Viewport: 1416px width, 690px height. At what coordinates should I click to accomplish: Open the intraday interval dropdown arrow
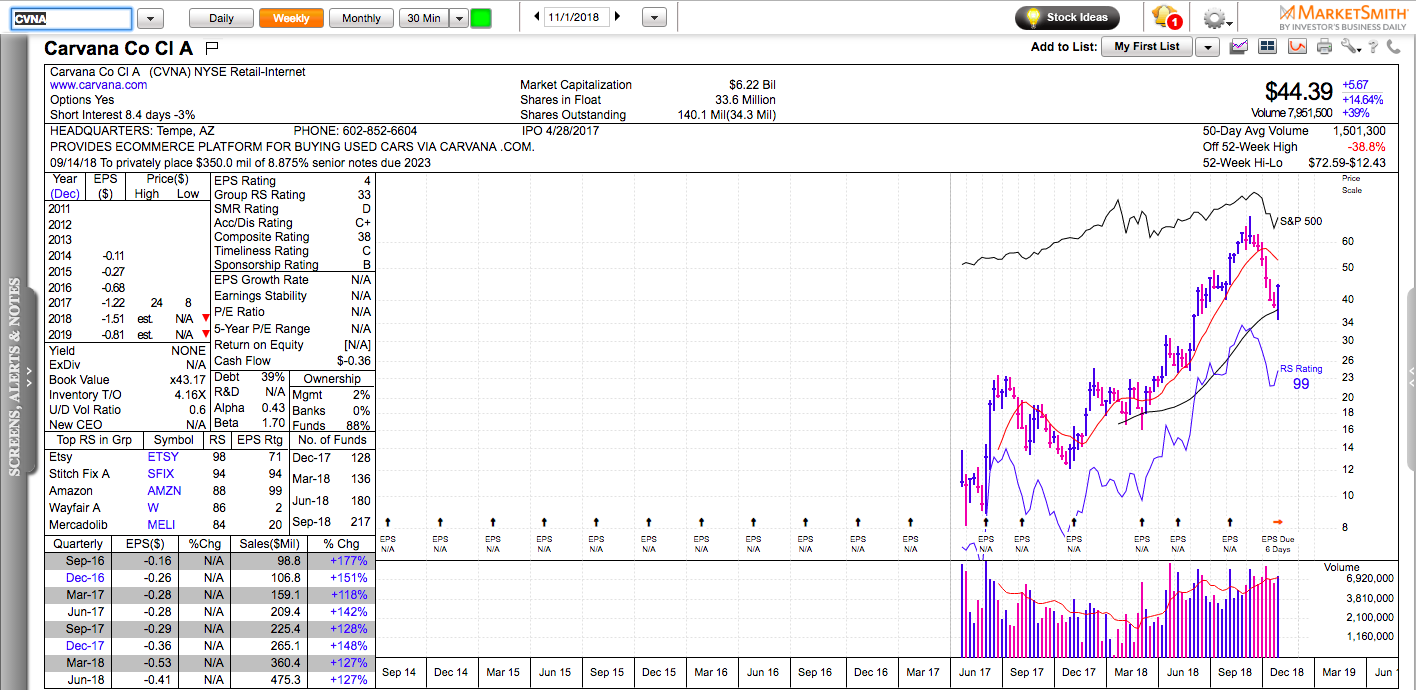tap(459, 18)
